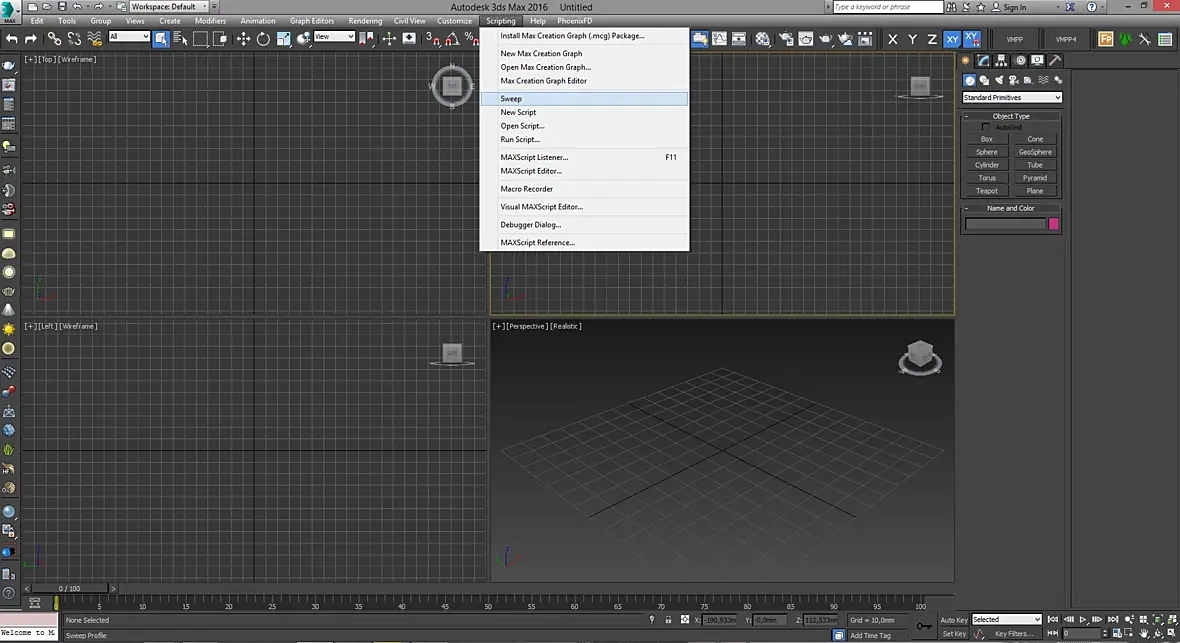The image size is (1180, 643).
Task: Toggle the selection lock icon
Action: 668,620
